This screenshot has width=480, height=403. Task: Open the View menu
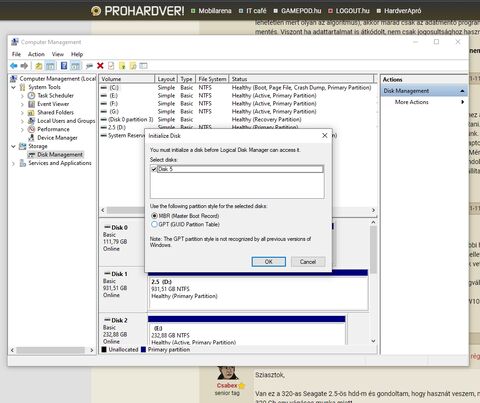click(57, 54)
